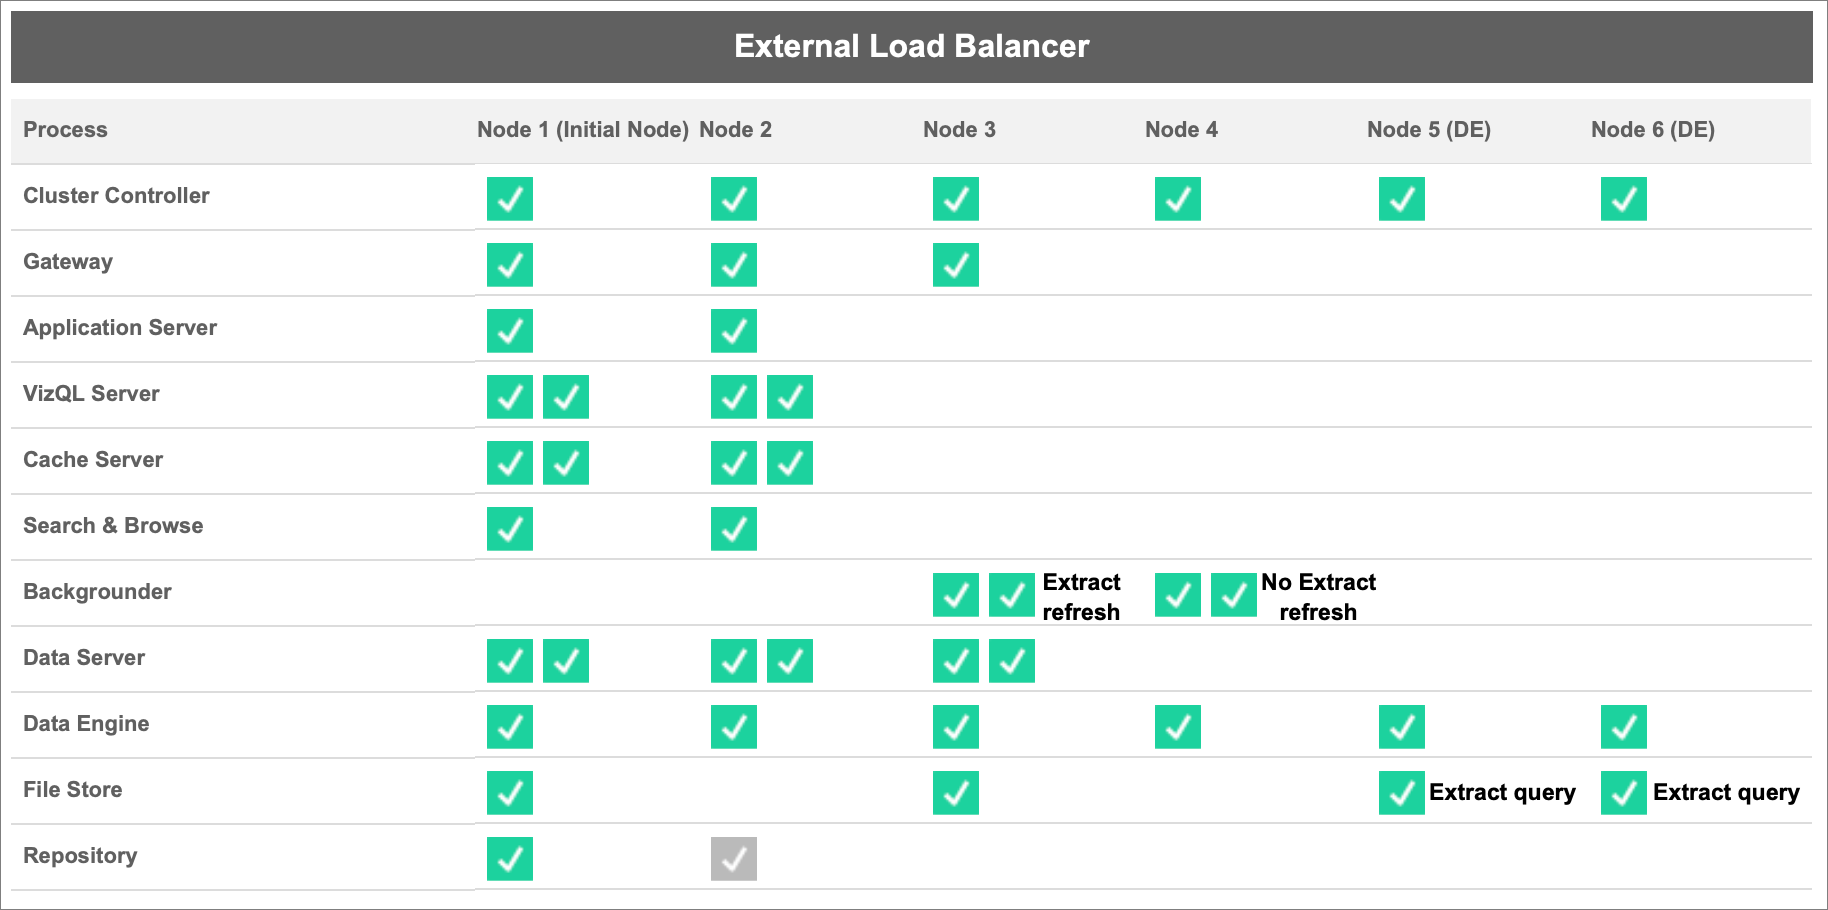Select the Gateway checkmark under Node 3

956,265
